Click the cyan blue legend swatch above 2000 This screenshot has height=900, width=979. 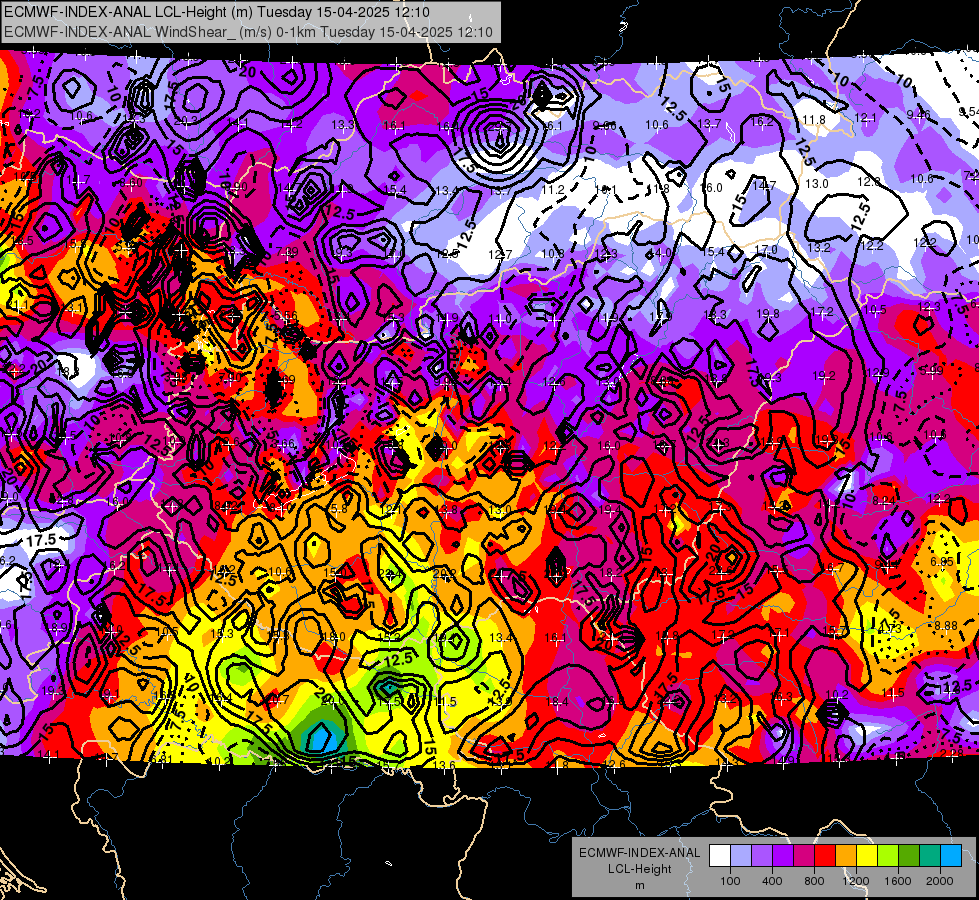951,856
